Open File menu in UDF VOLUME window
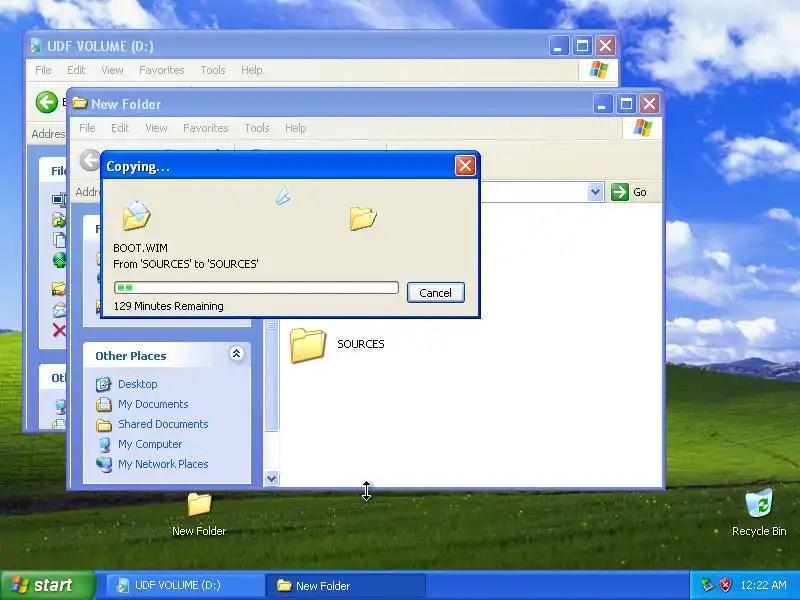This screenshot has width=800, height=600. click(43, 70)
